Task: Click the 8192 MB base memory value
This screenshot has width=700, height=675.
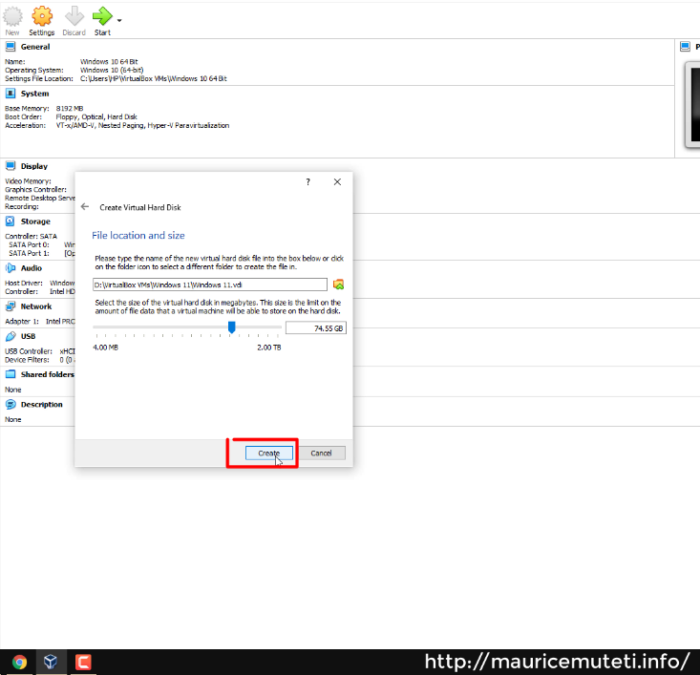Action: pyautogui.click(x=69, y=108)
